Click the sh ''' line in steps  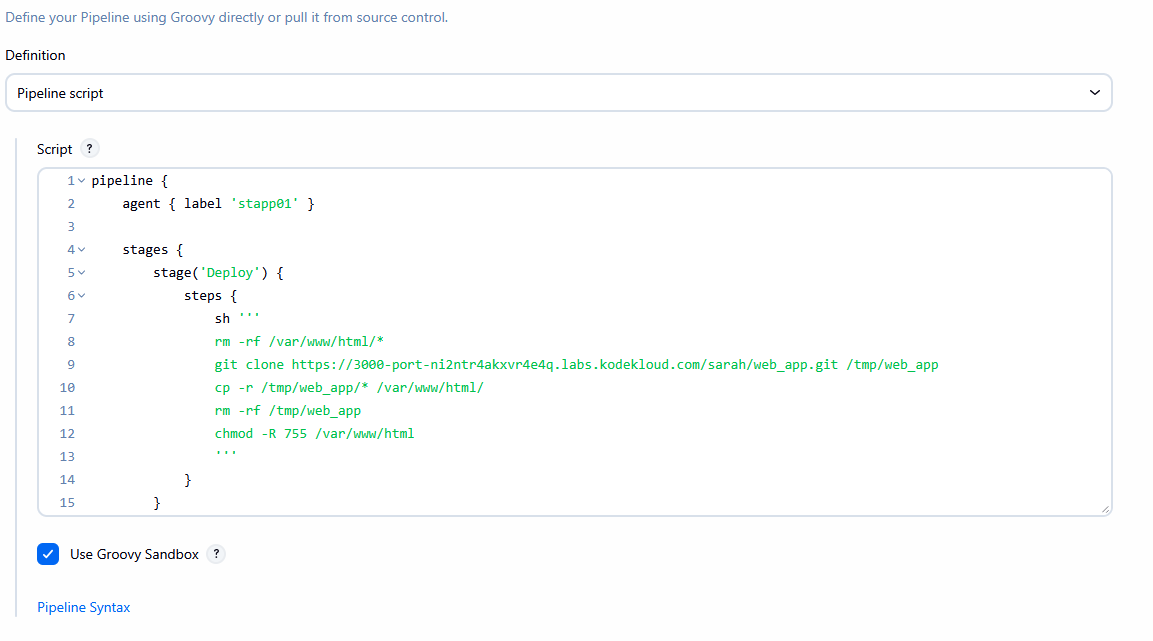237,319
